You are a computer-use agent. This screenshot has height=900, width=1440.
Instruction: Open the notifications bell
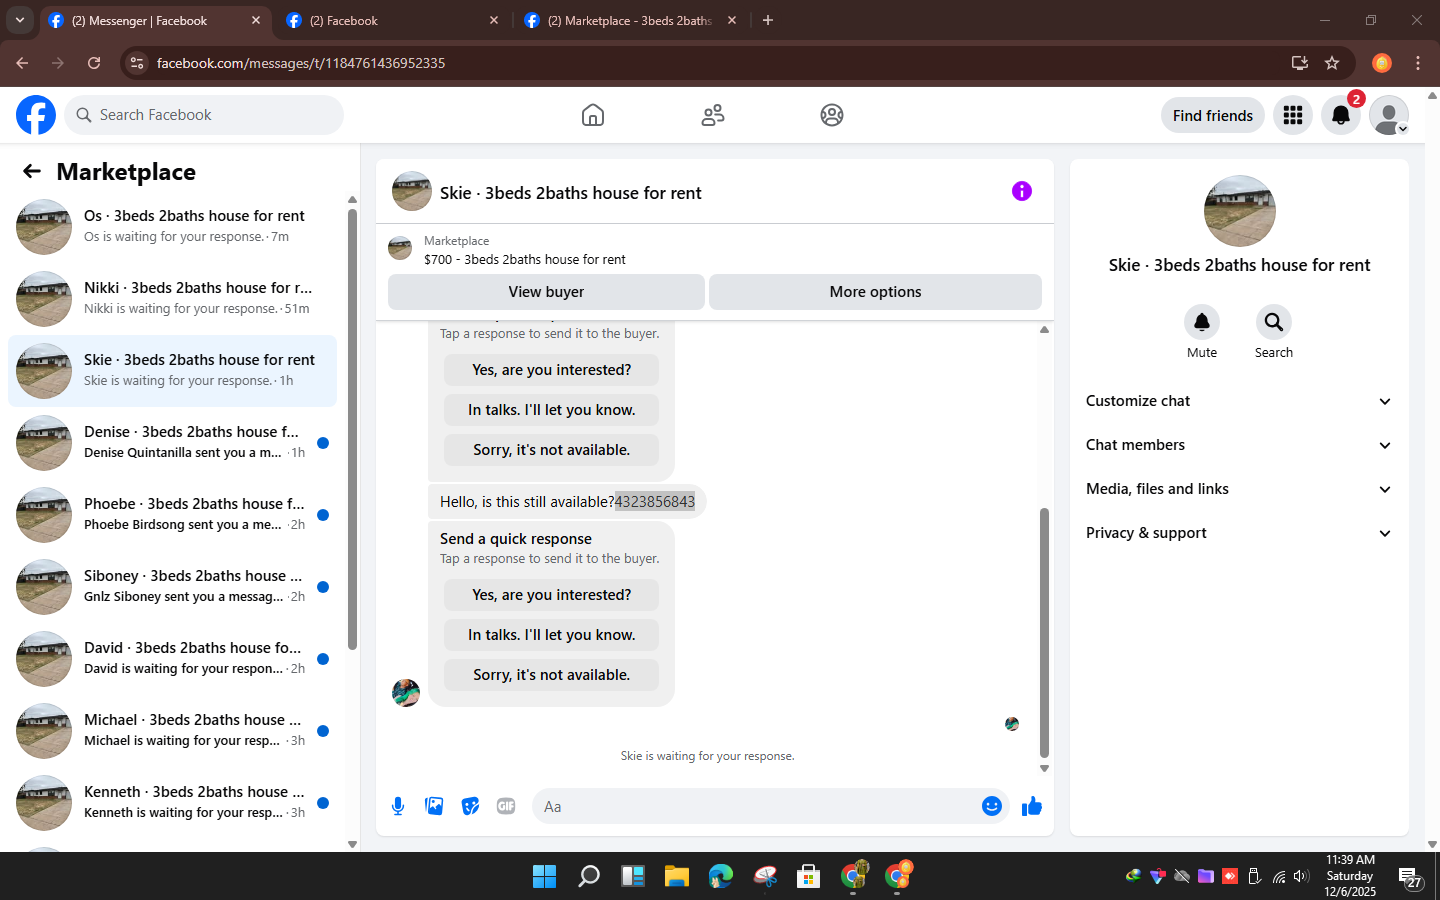pos(1341,115)
